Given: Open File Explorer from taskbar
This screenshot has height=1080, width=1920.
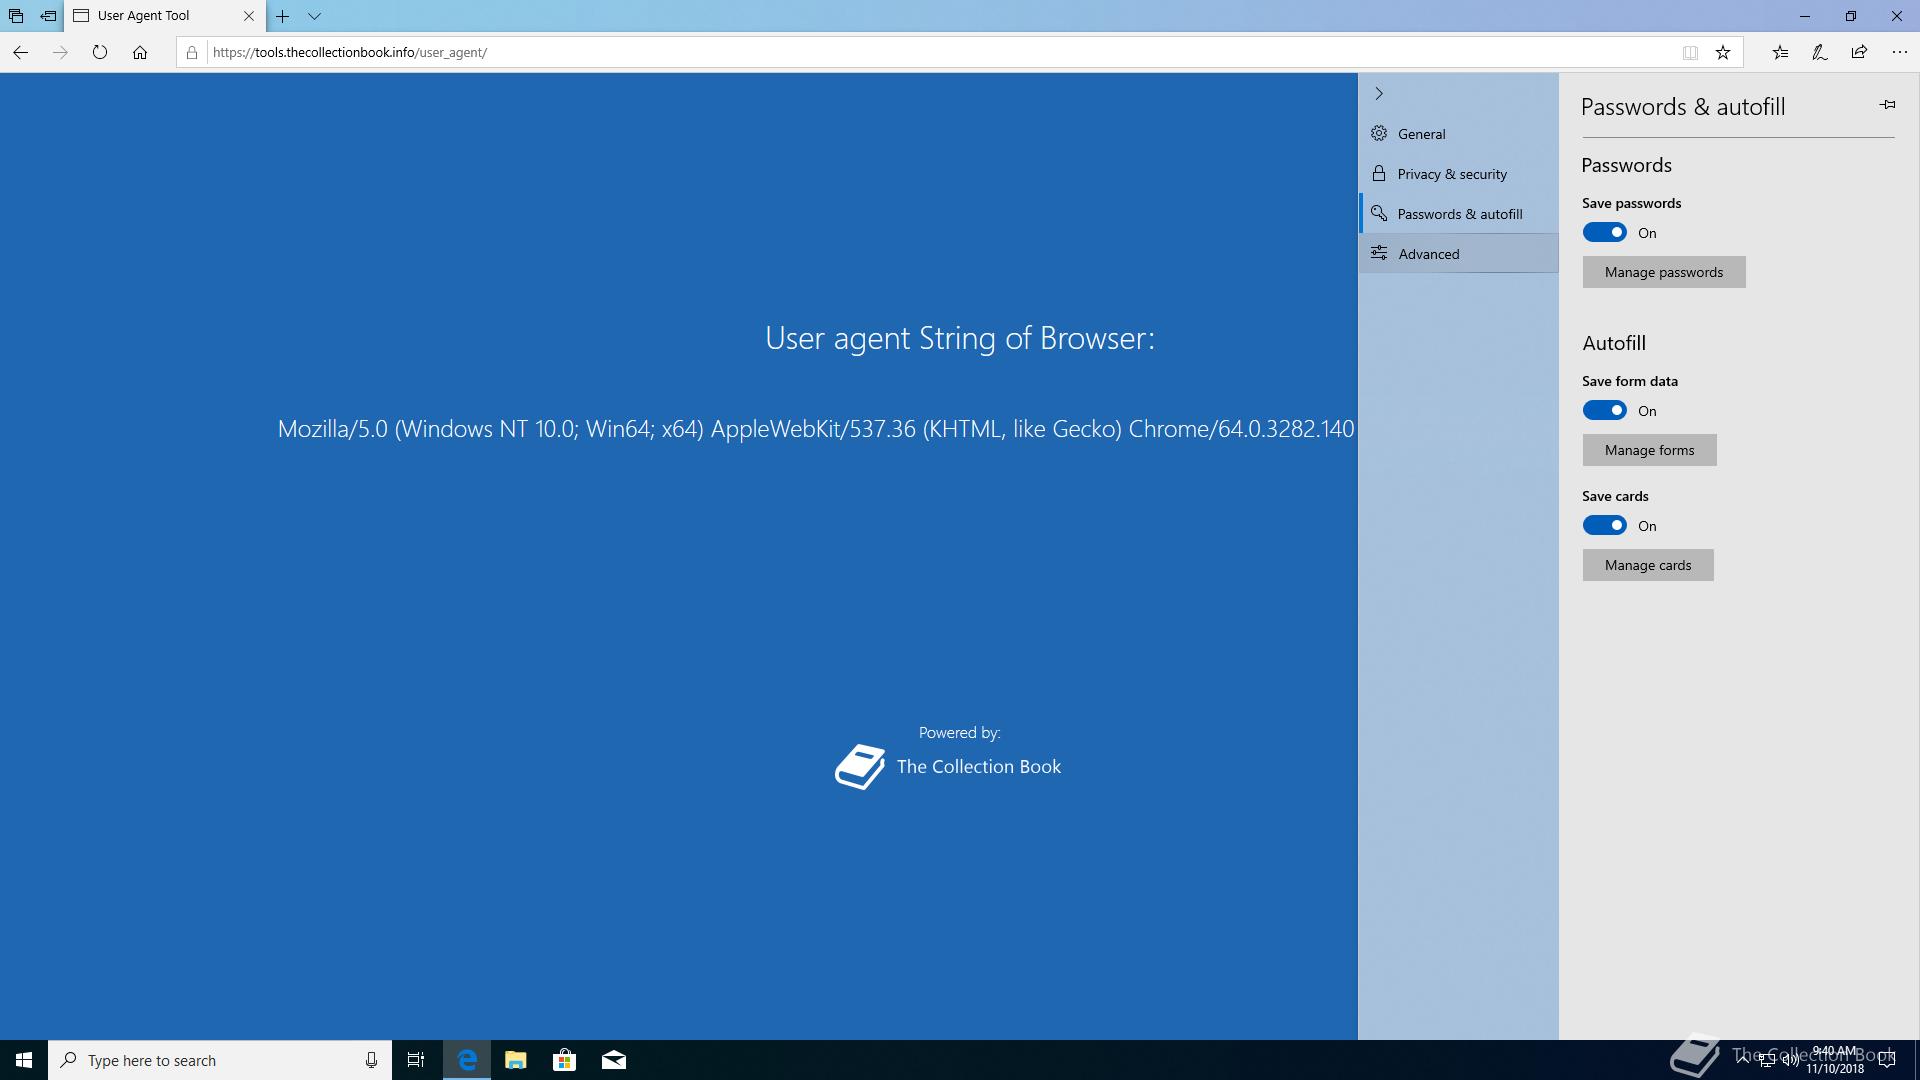Looking at the screenshot, I should coord(516,1060).
